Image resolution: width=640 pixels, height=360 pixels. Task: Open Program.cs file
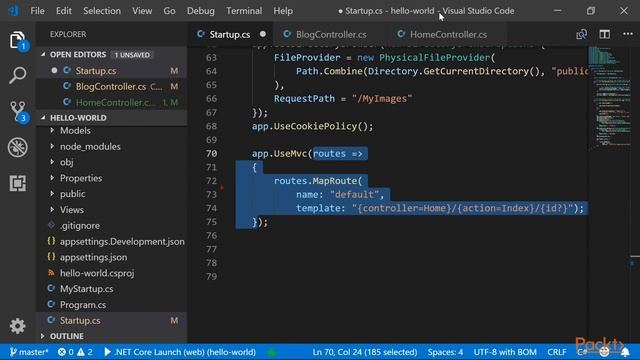(x=83, y=305)
